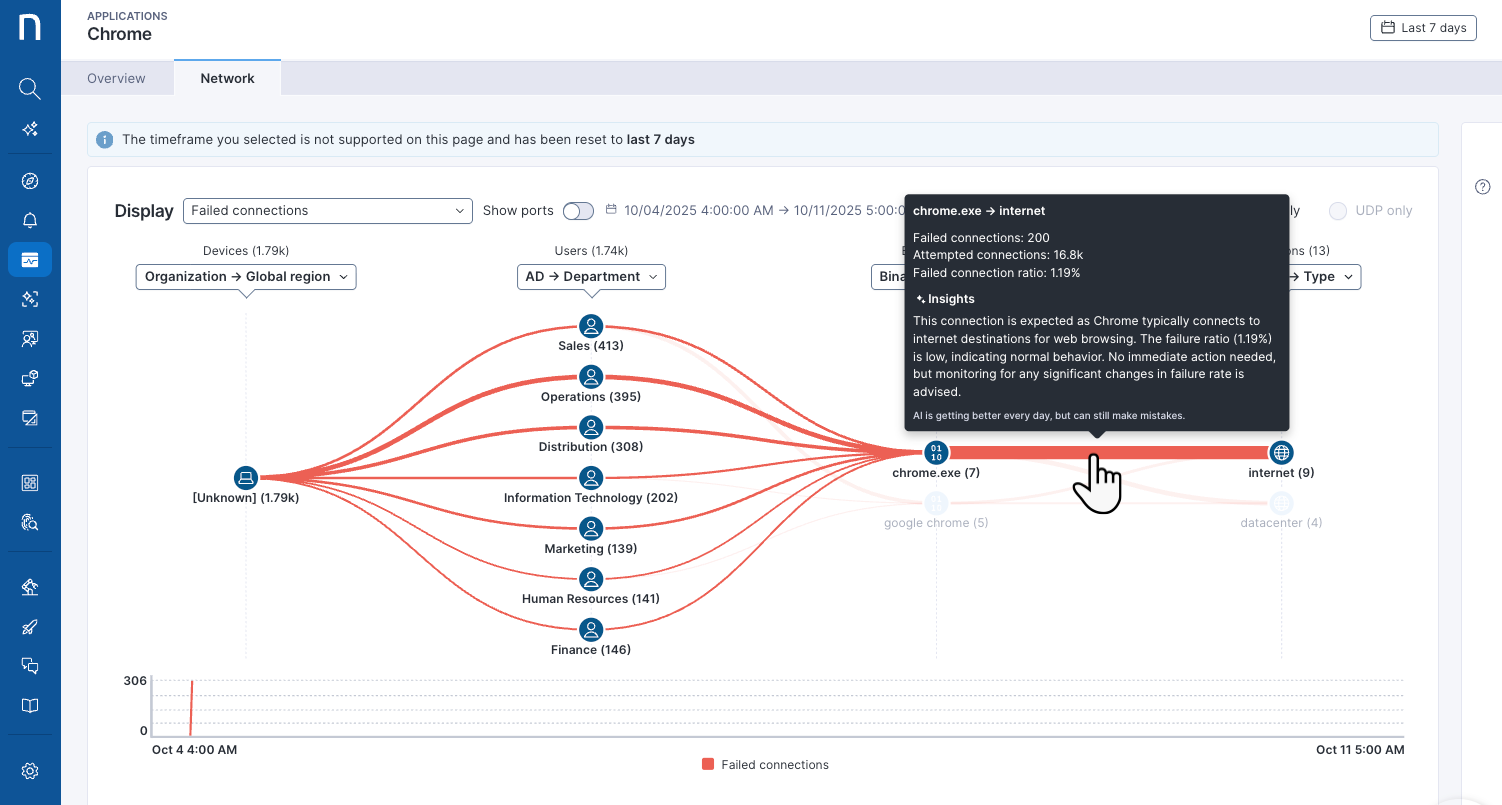This screenshot has height=805, width=1502.
Task: Open the Last 7 days timeframe button
Action: (1423, 28)
